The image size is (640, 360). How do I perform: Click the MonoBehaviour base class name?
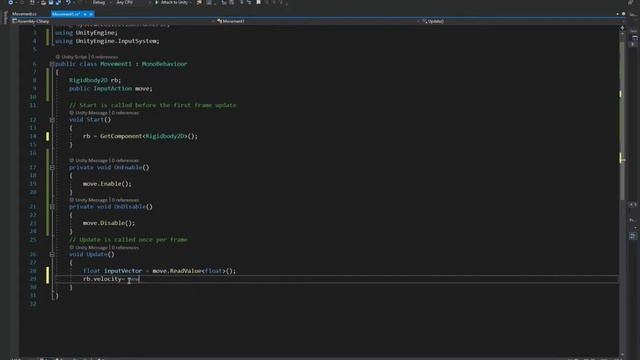click(164, 64)
